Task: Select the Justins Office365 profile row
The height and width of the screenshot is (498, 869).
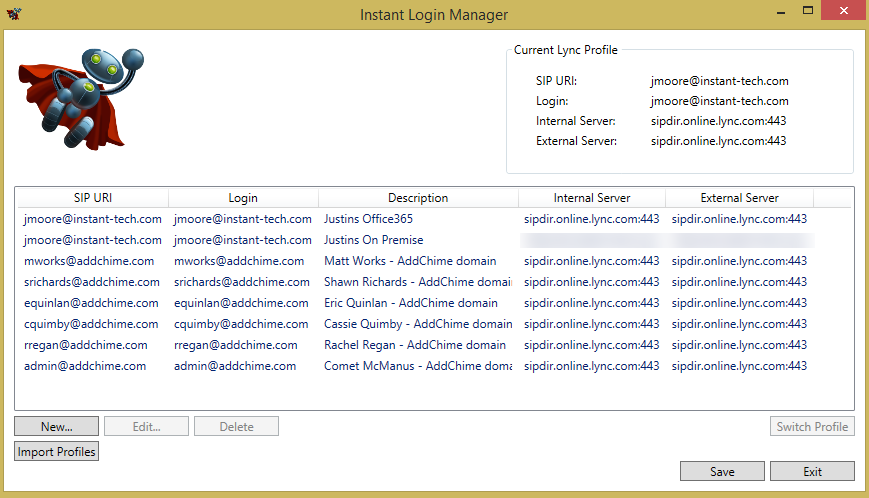Action: 434,219
